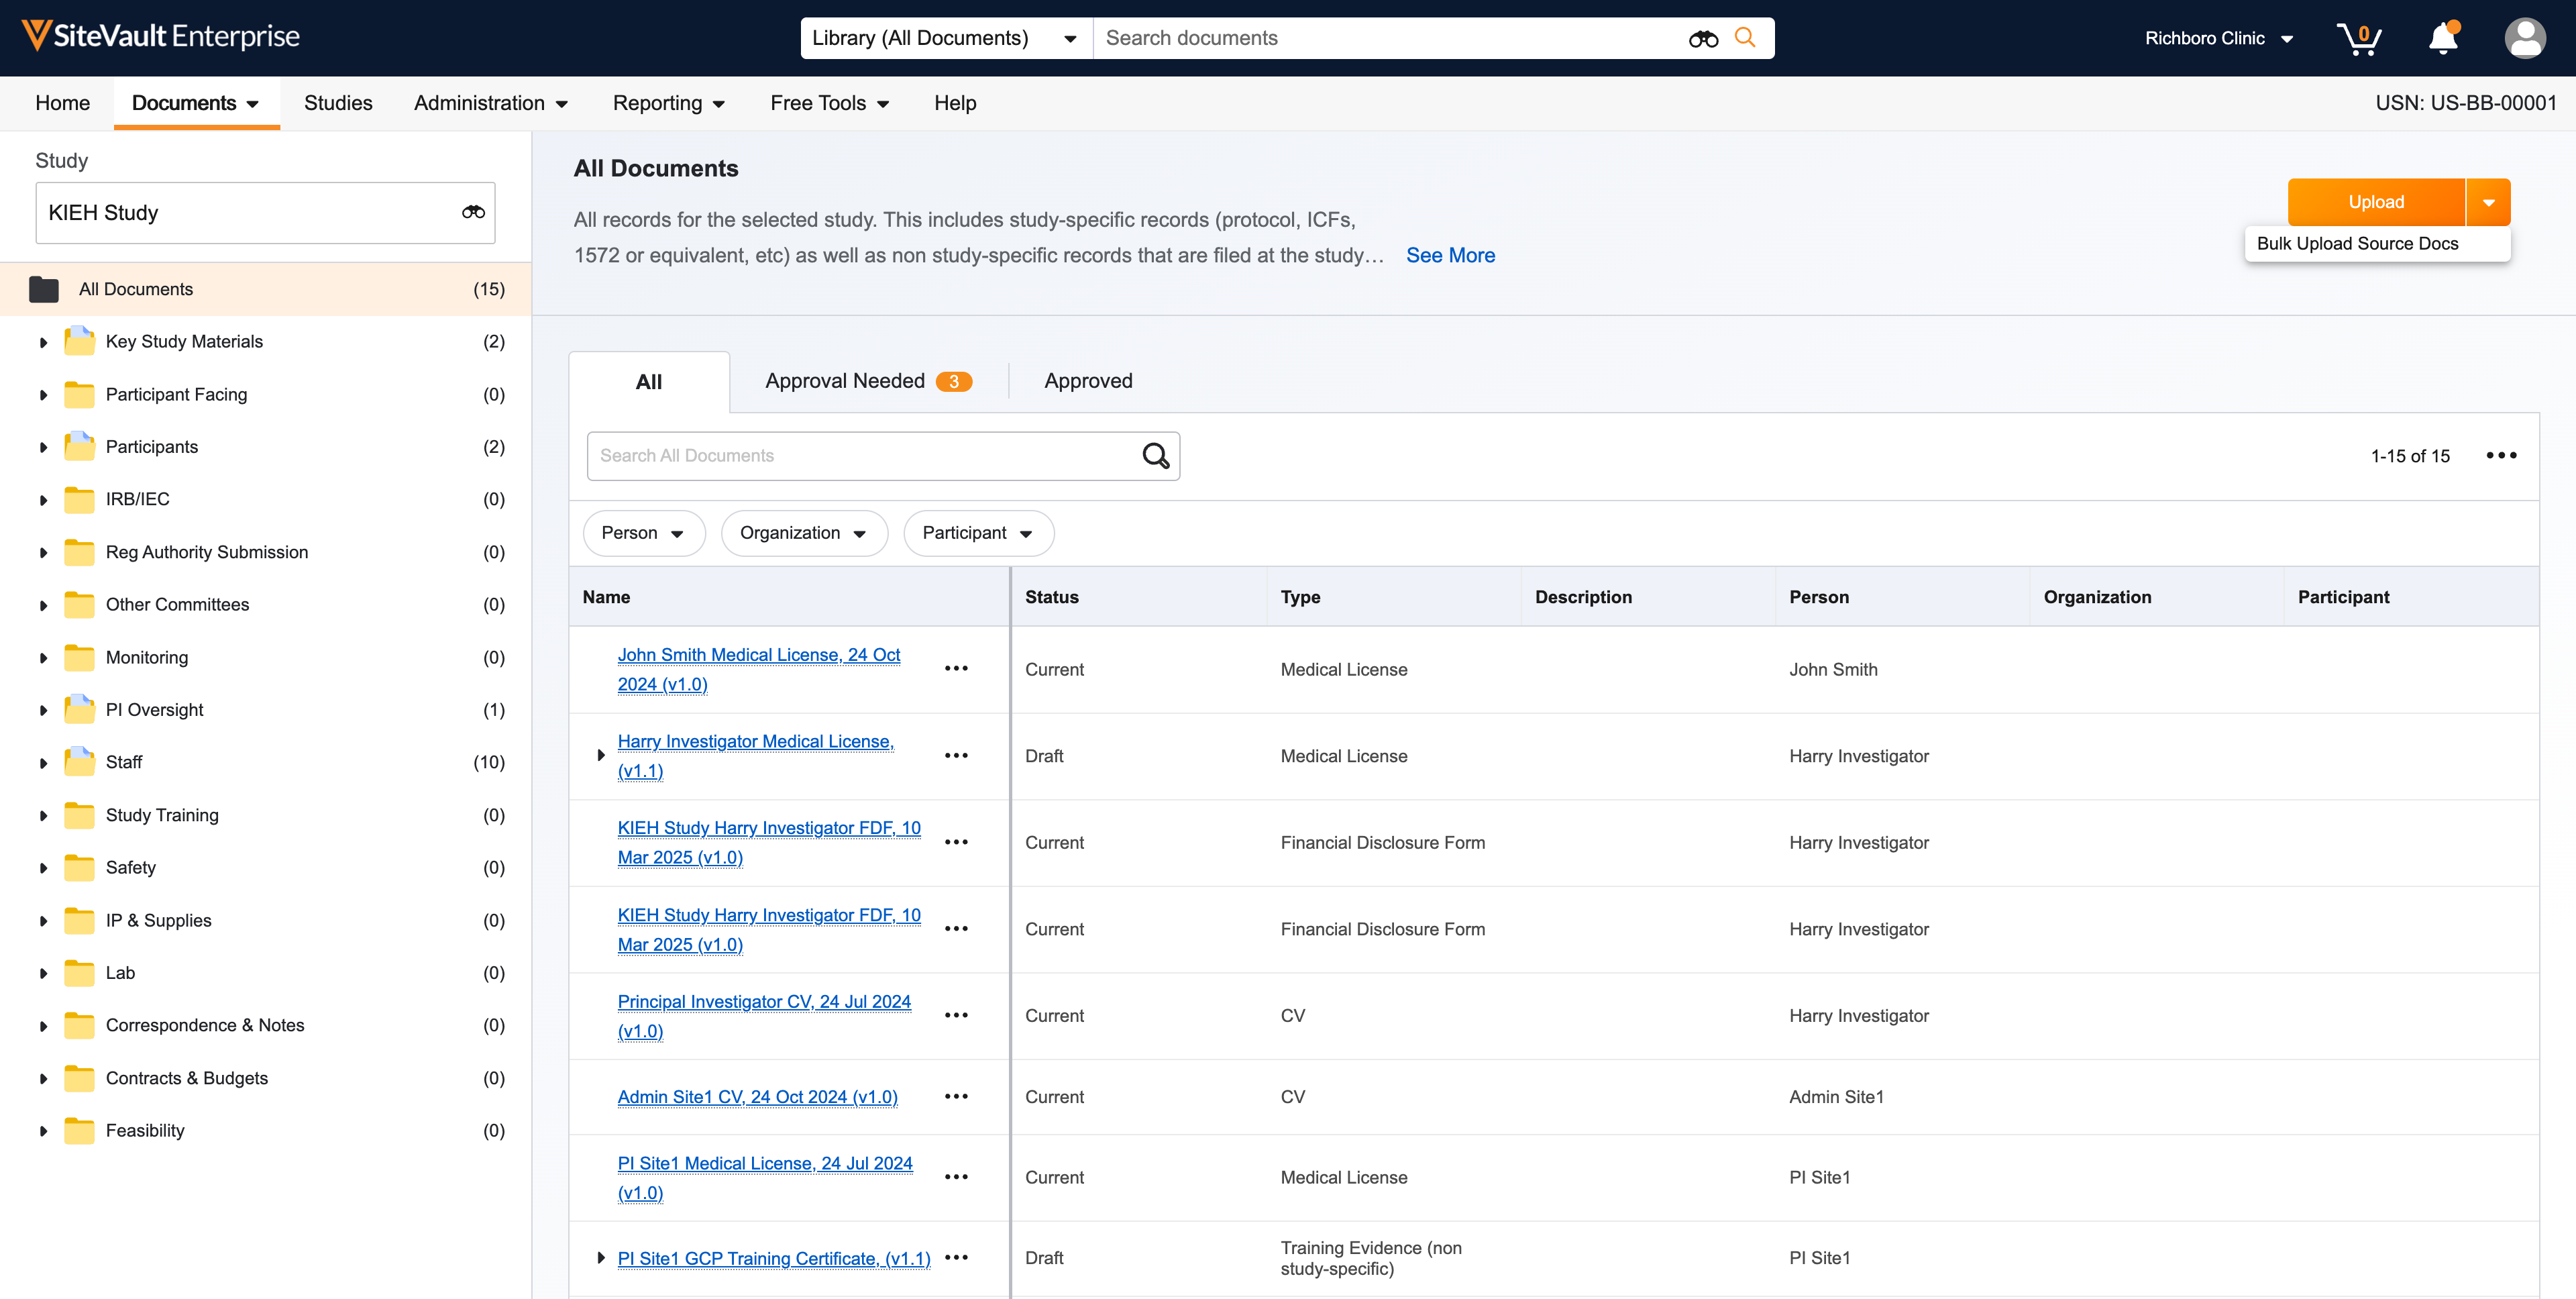Expand the Monitoring folder

[x=43, y=658]
